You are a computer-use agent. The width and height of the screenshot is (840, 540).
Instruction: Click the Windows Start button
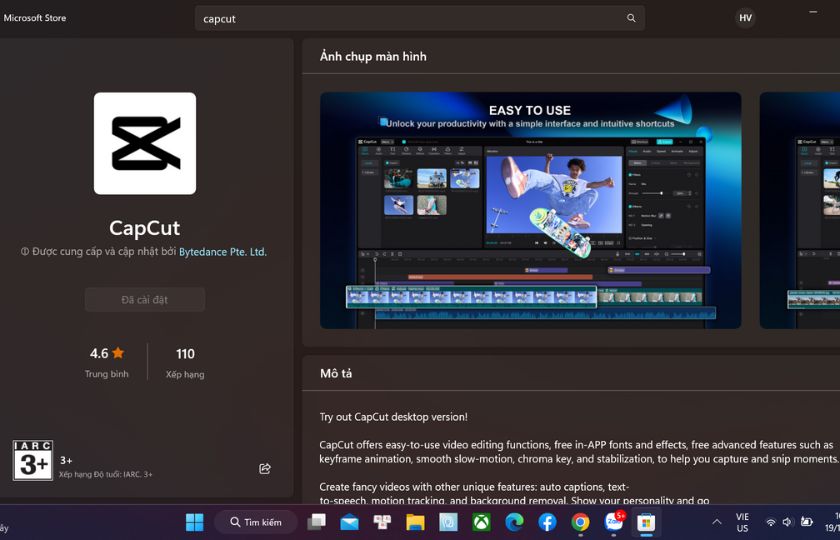194,522
